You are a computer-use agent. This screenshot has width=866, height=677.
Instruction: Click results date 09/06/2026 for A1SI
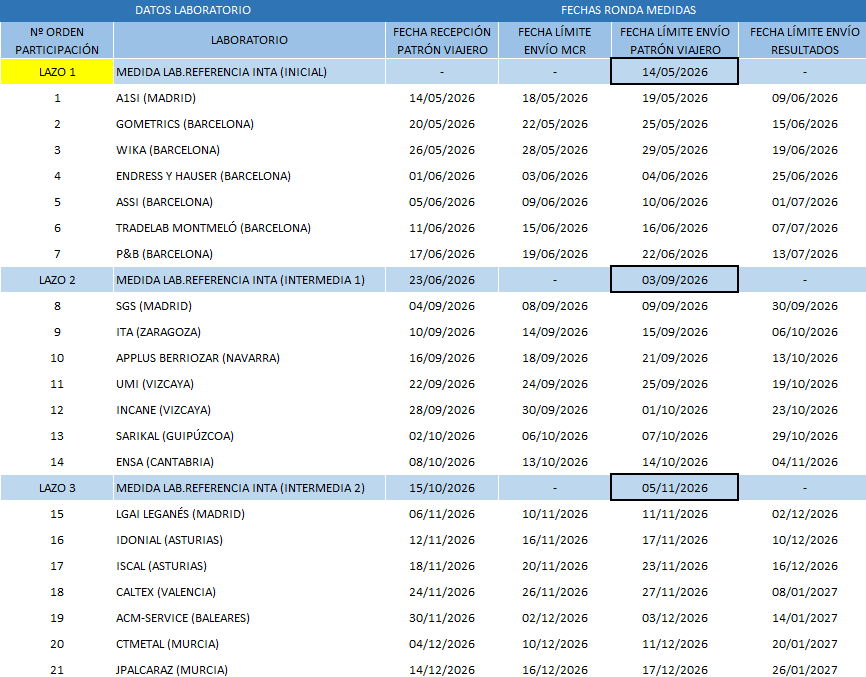[x=804, y=98]
